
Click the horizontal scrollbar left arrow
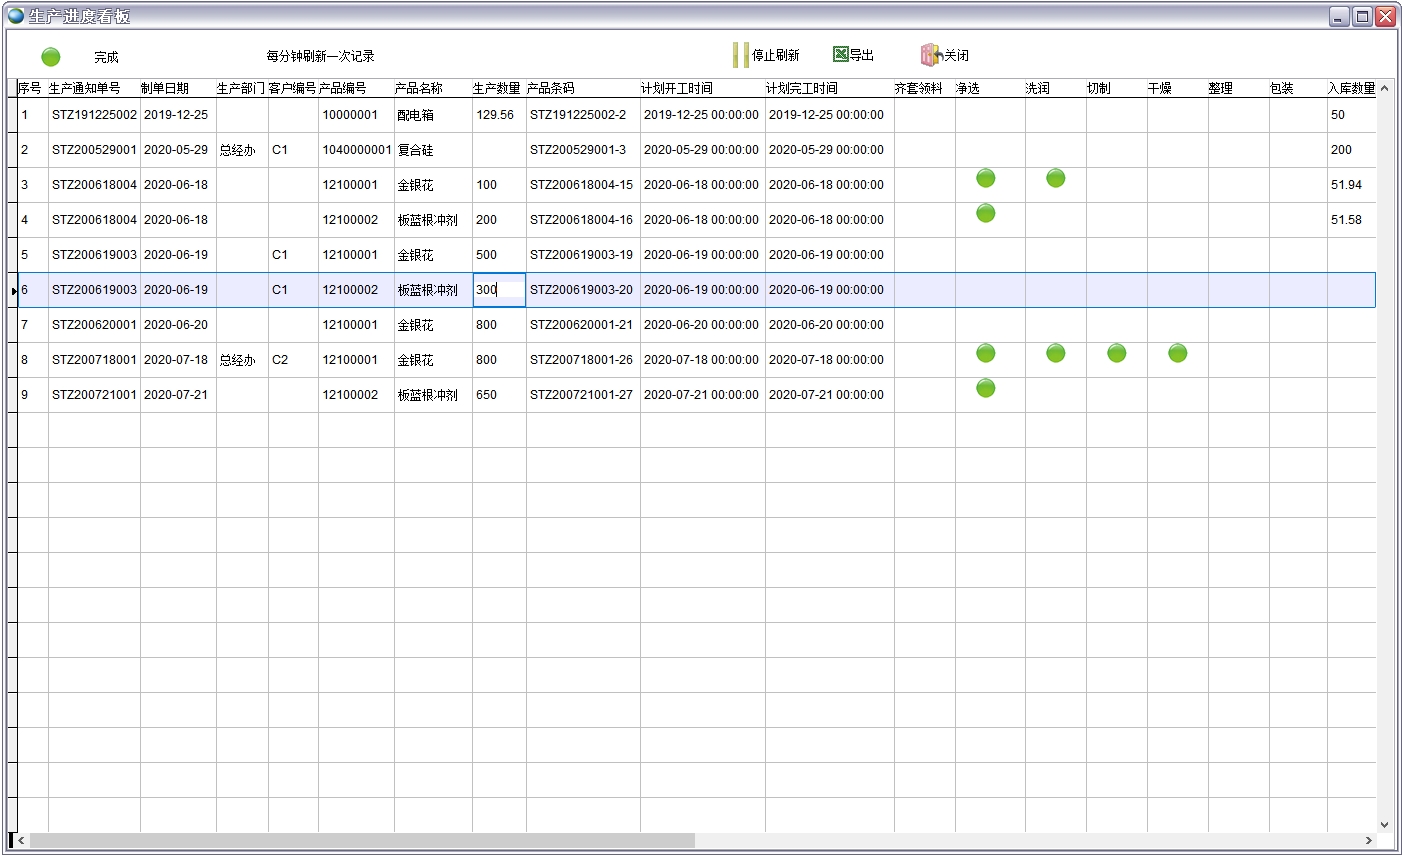pos(21,840)
